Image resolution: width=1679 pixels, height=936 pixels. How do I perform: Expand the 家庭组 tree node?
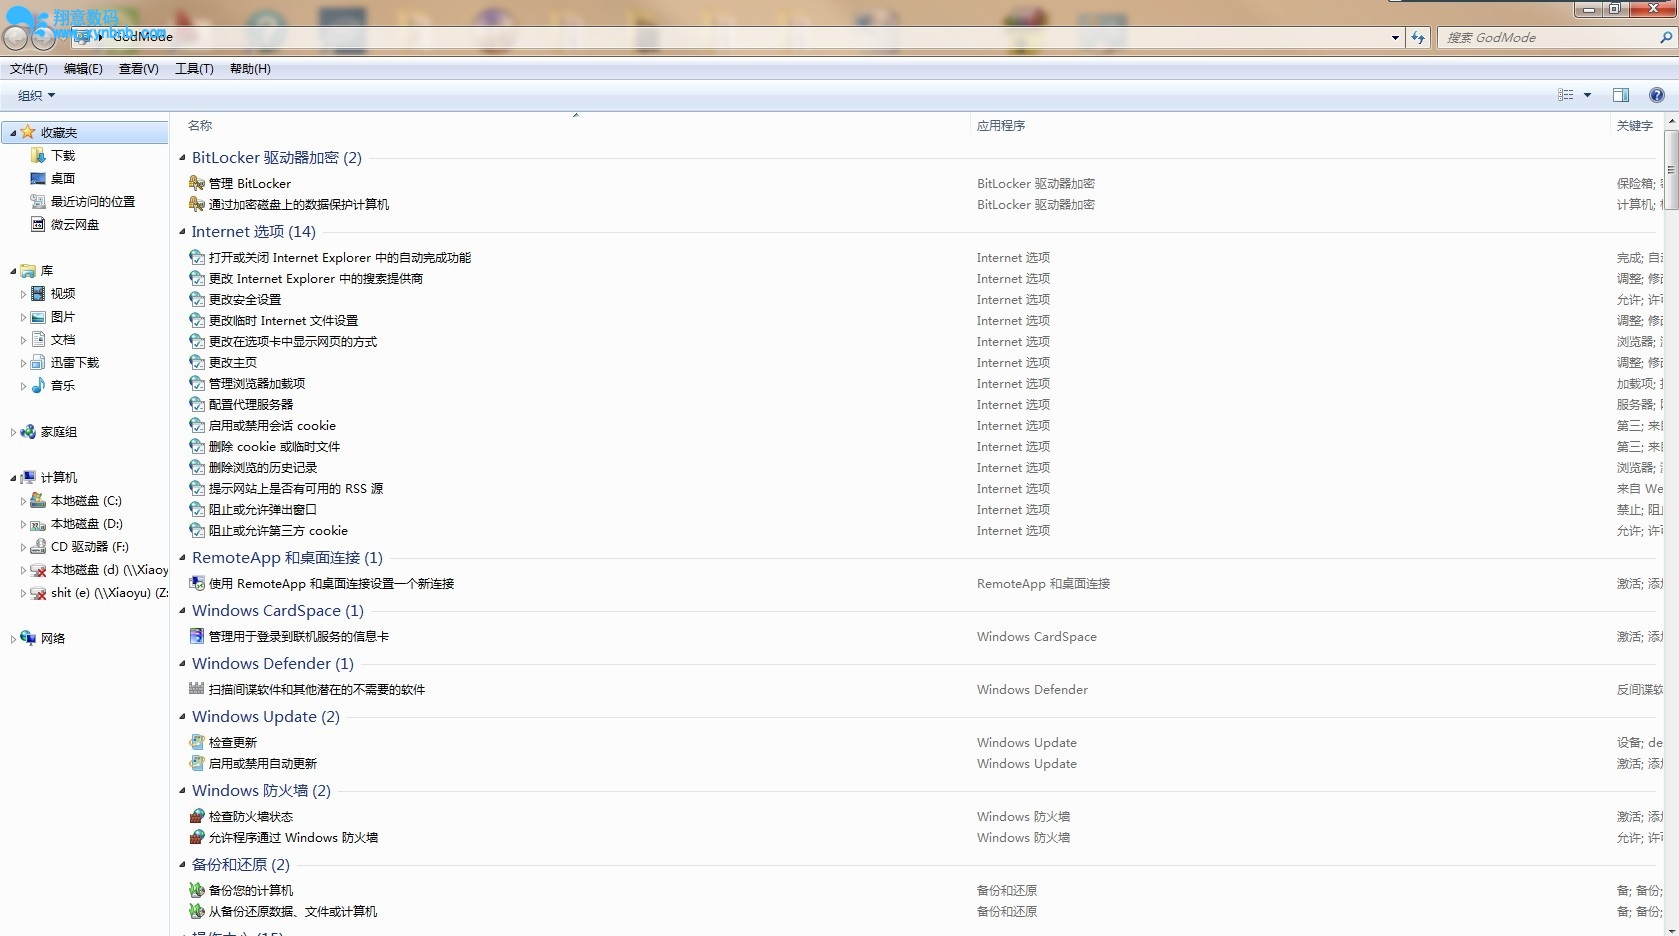point(13,432)
